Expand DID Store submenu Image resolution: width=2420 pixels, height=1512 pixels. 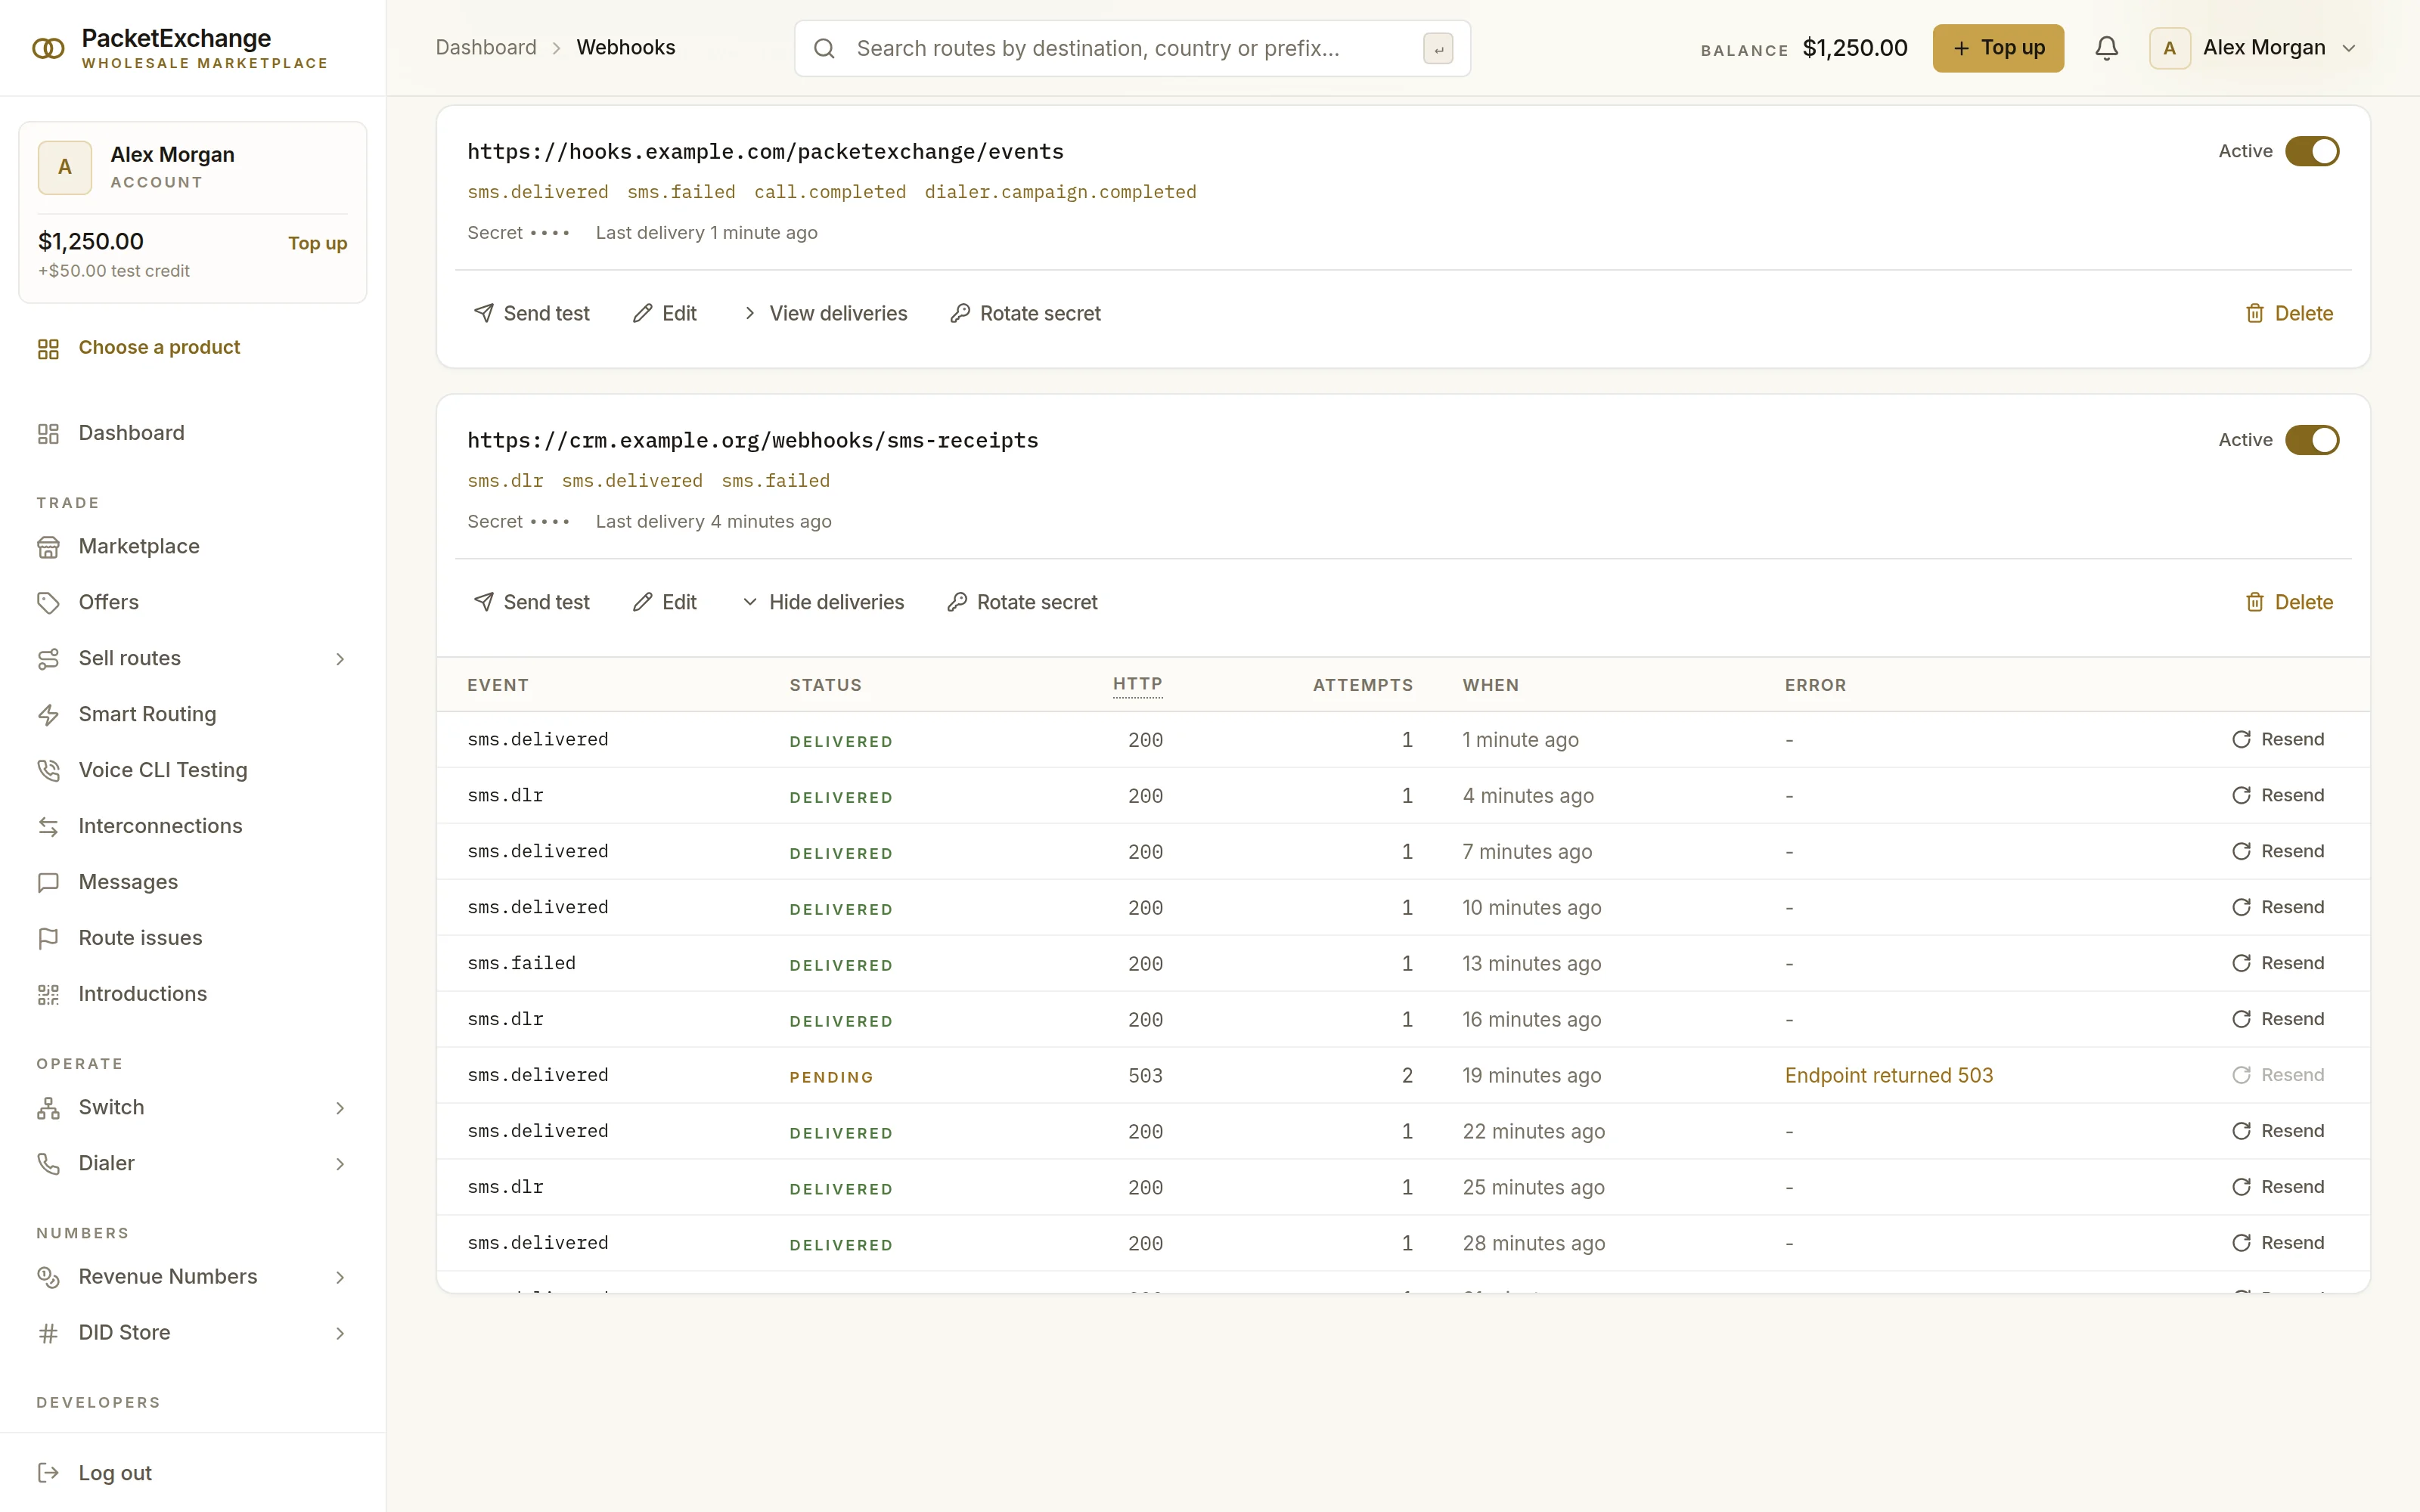pos(340,1333)
